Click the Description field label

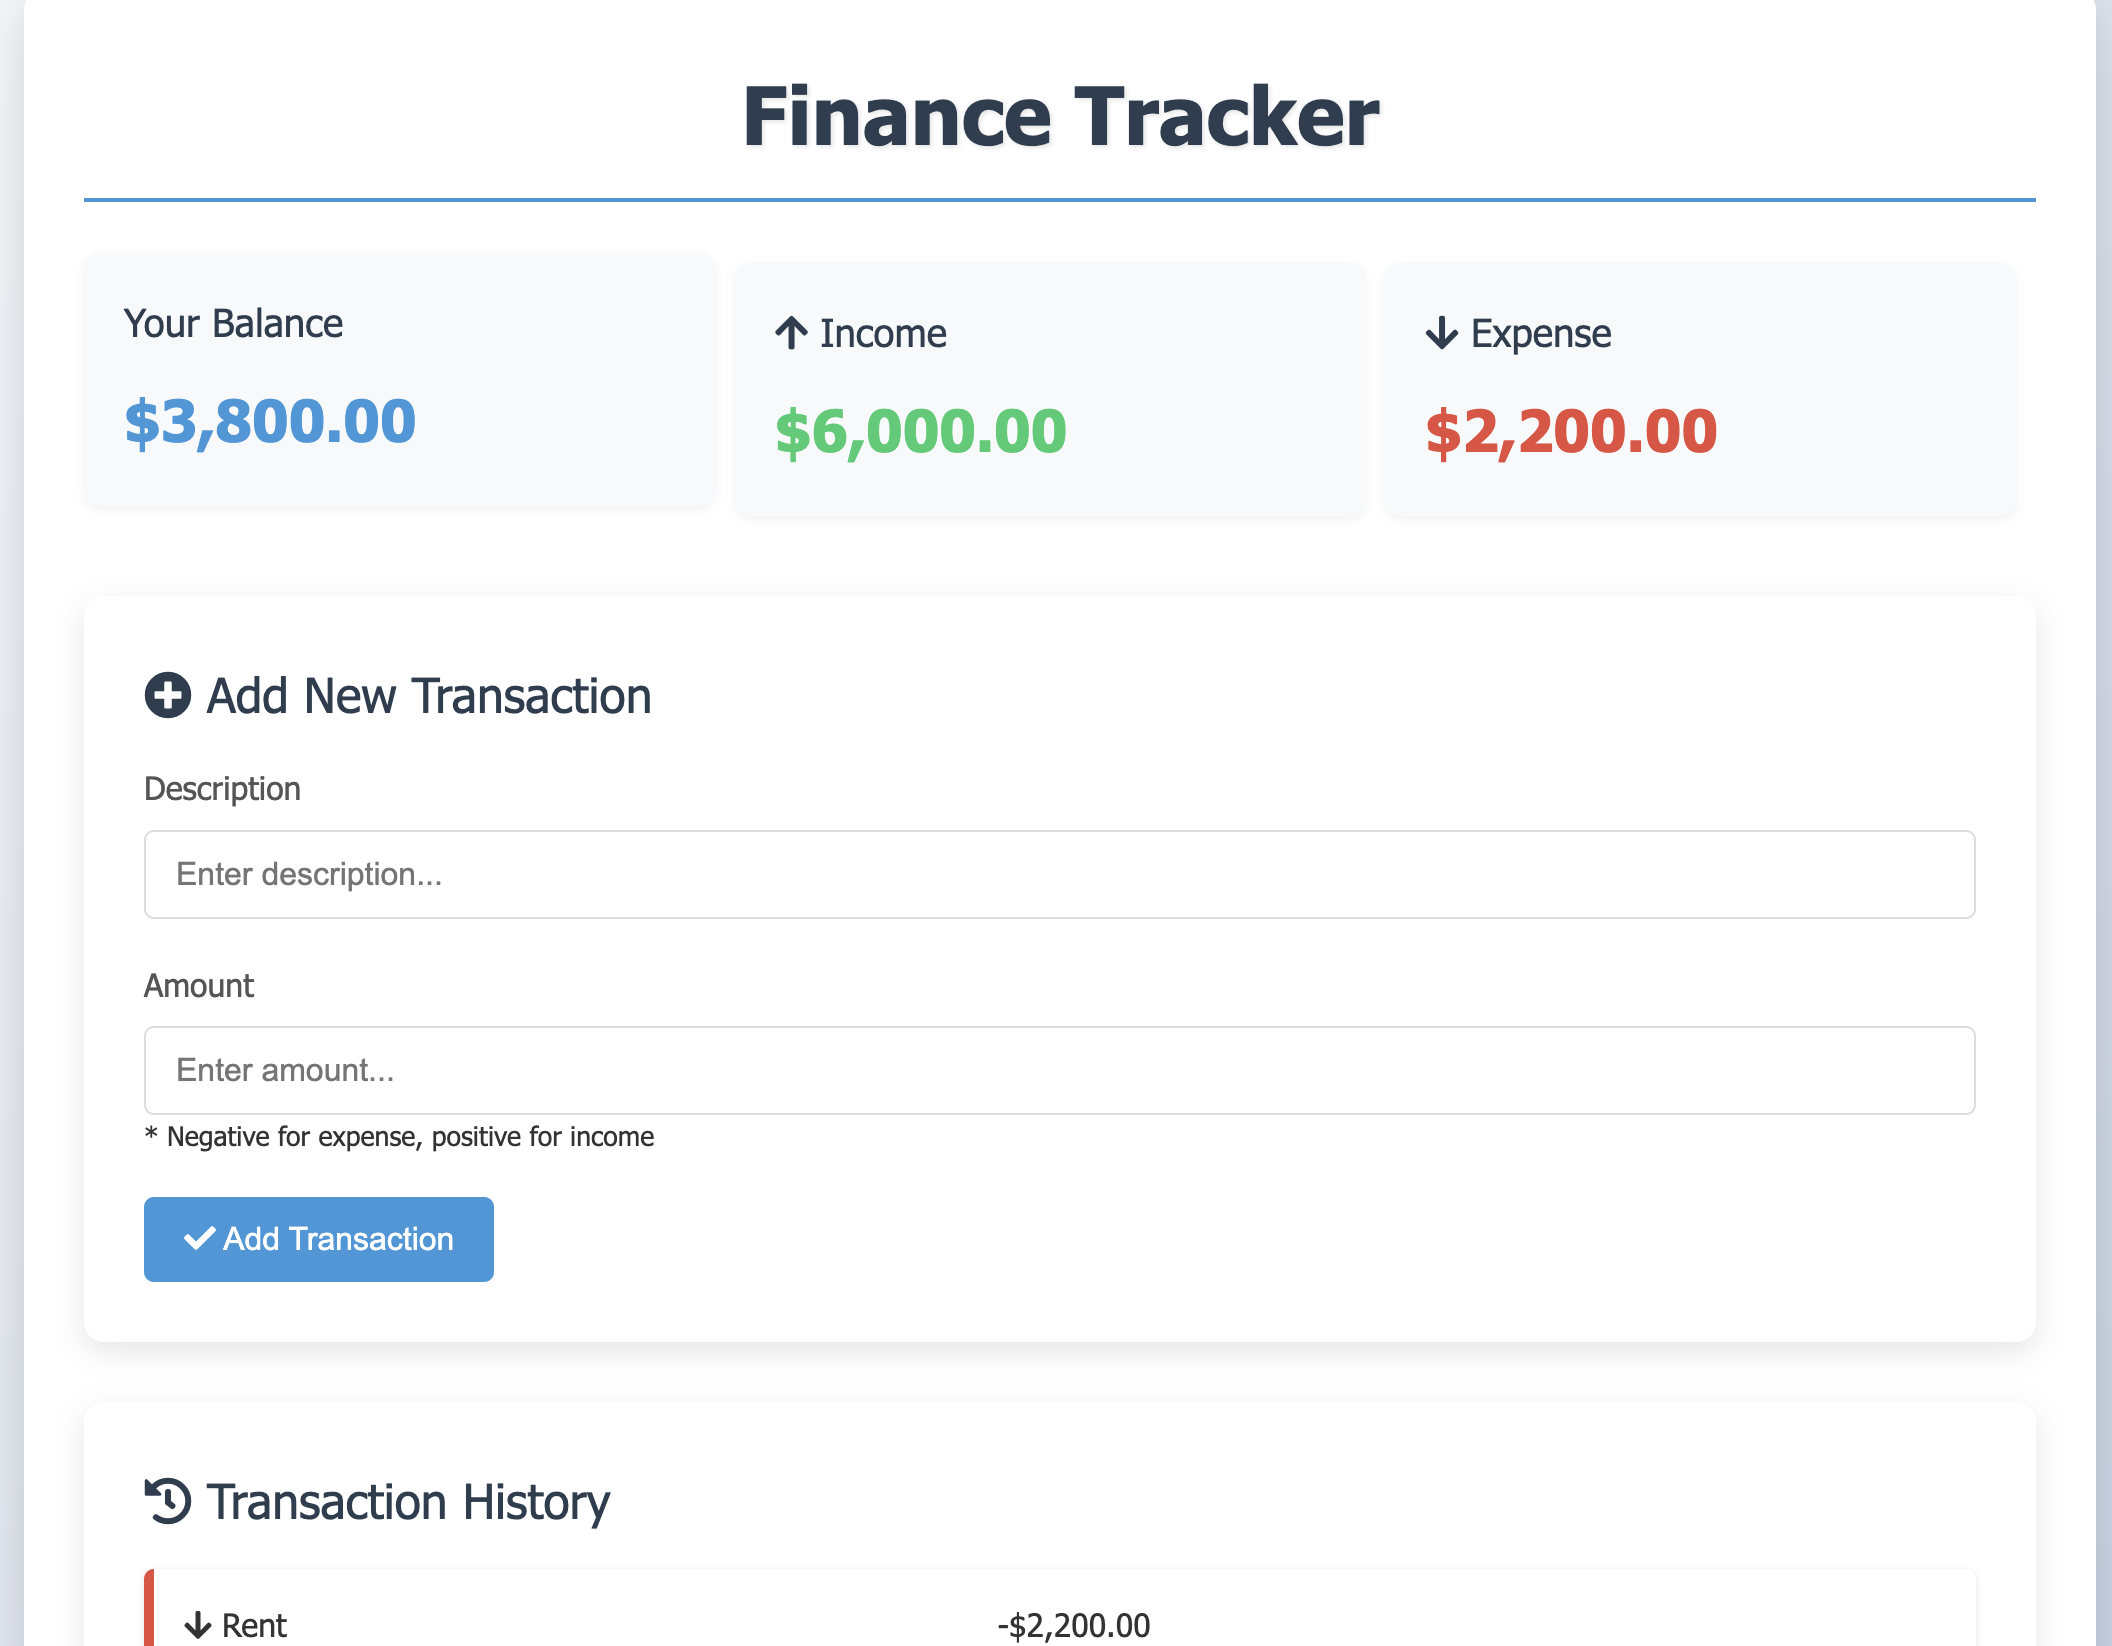(x=222, y=789)
